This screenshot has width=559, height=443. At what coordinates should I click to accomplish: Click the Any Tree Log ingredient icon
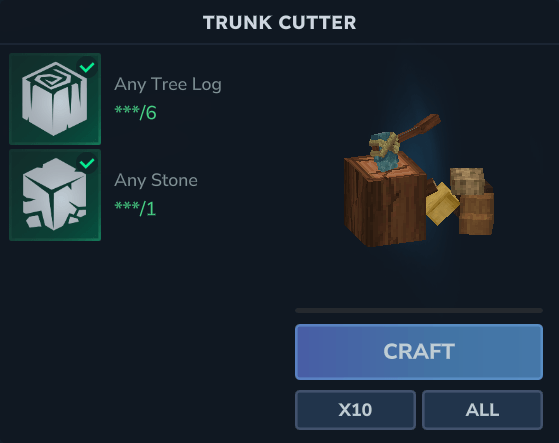tap(55, 99)
